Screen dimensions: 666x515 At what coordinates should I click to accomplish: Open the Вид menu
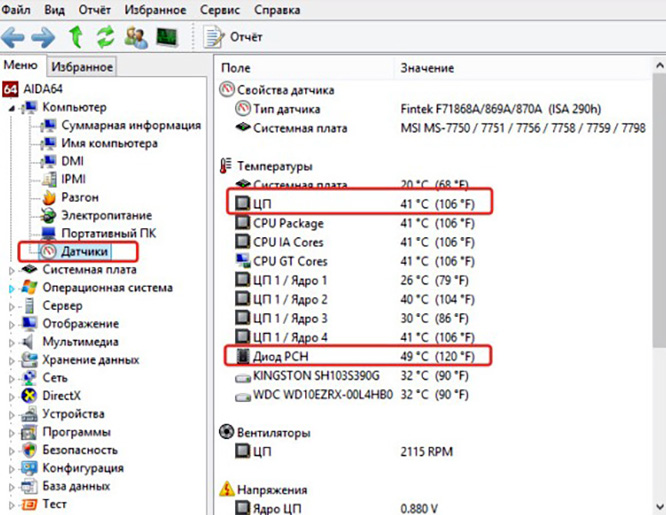tap(54, 9)
